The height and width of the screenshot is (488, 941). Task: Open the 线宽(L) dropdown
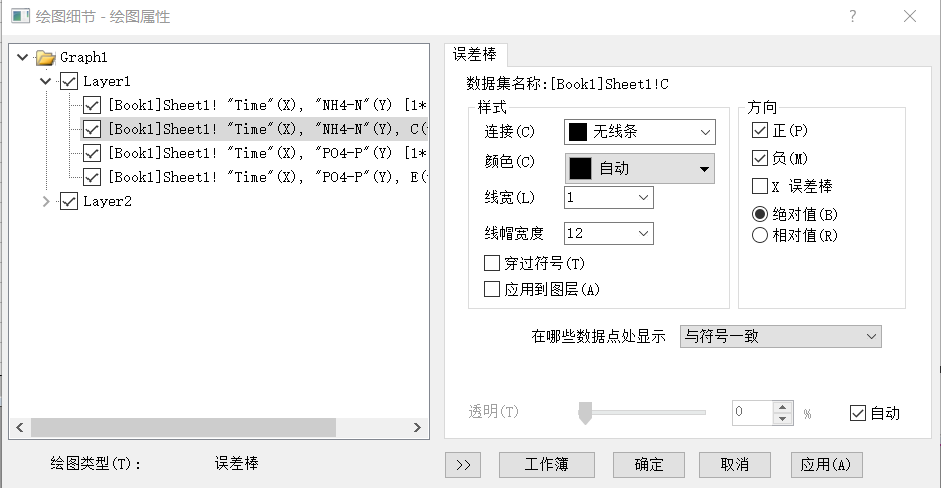tap(609, 197)
